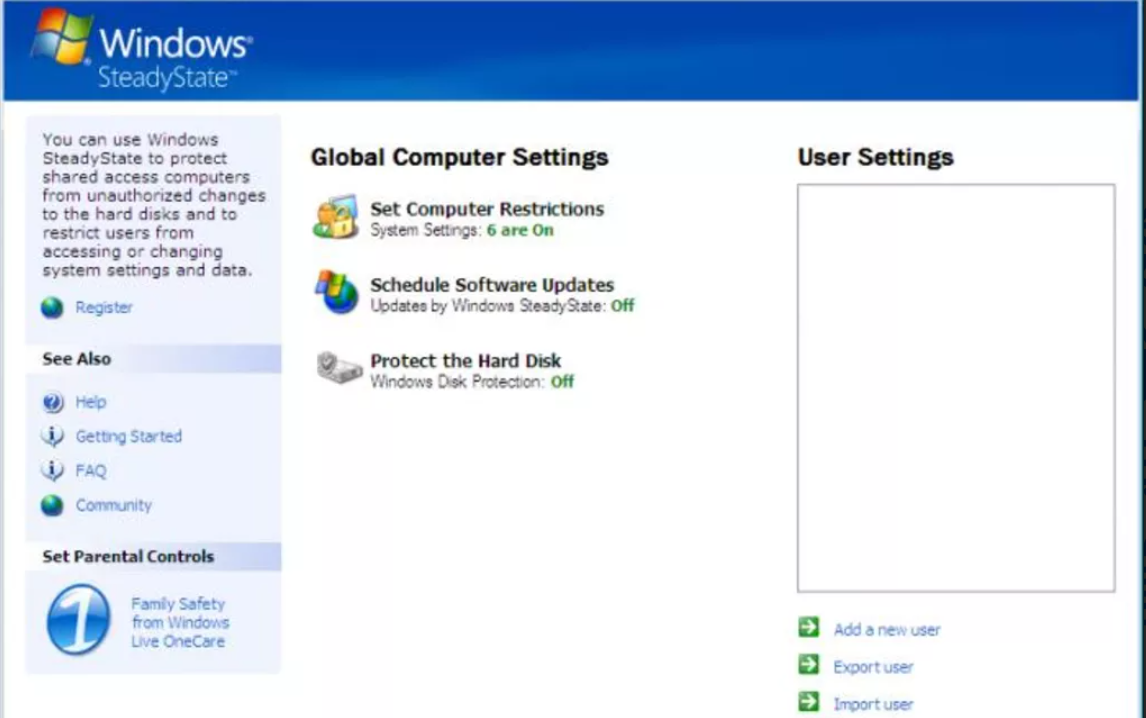This screenshot has width=1146, height=718.
Task: Click the Windows Live OneCare icon
Action: [x=79, y=621]
